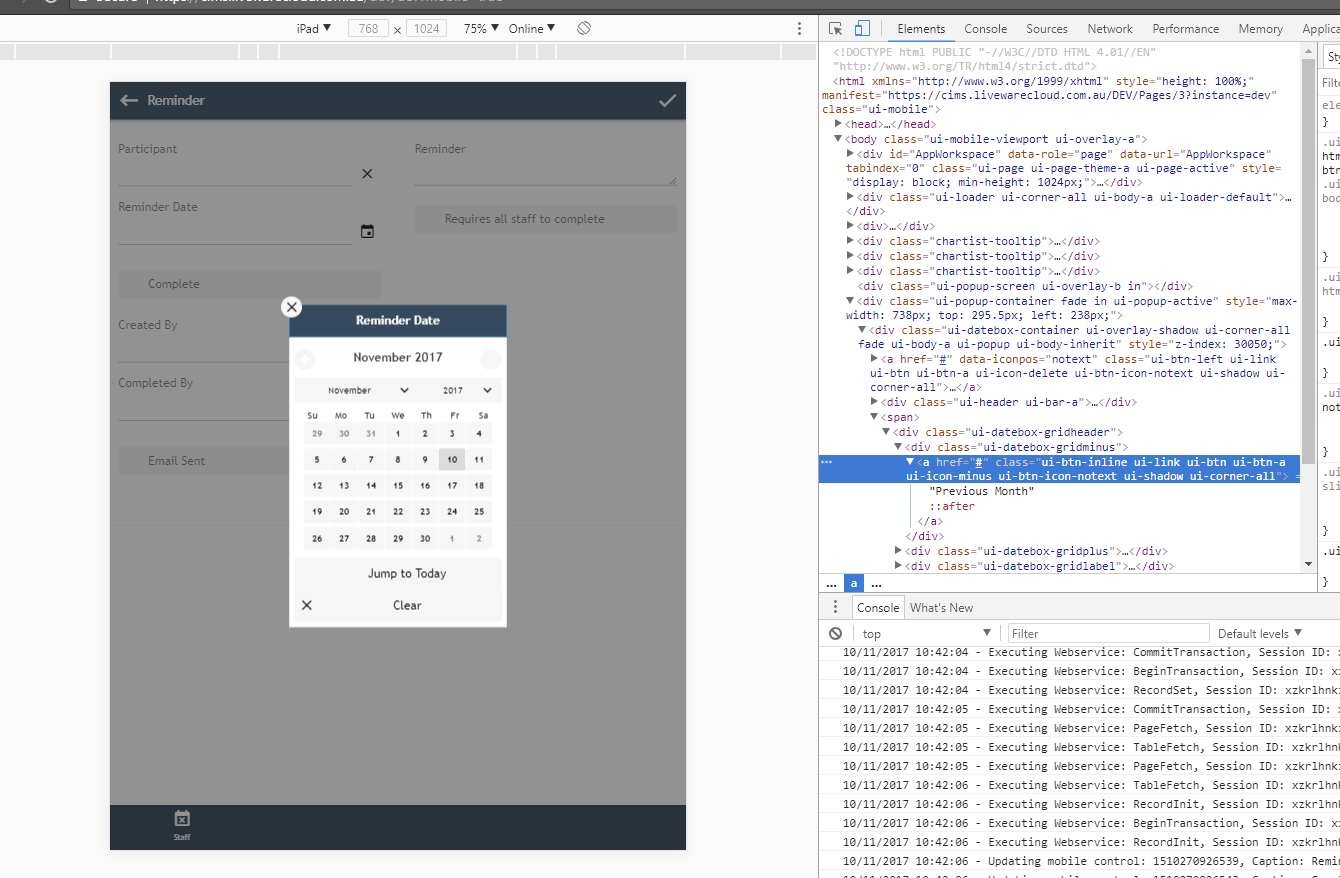Open the What's New tab
The image size is (1340, 878).
941,607
